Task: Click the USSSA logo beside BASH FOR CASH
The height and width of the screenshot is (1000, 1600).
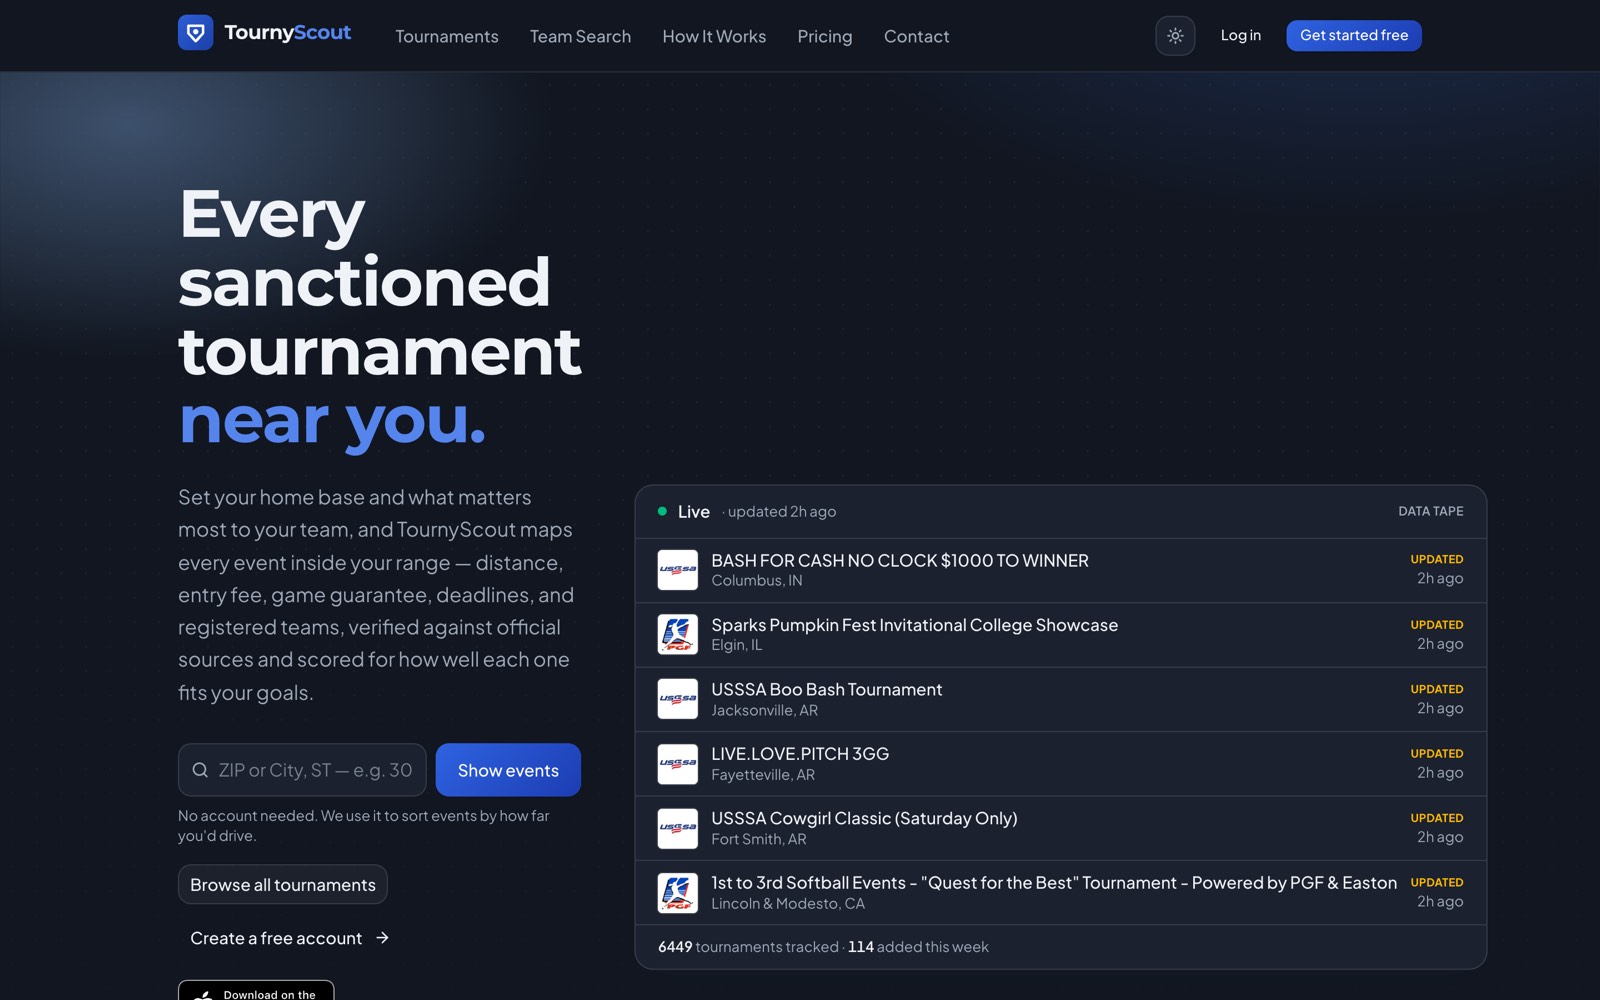Action: 677,570
